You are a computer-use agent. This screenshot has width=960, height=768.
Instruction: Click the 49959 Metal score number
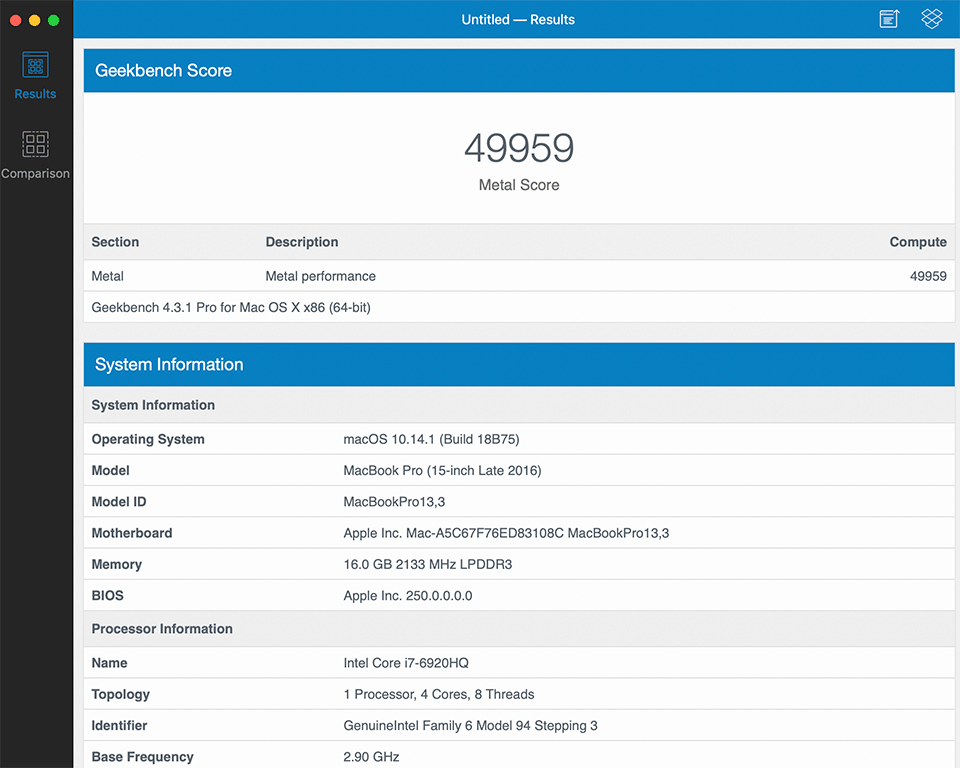click(x=519, y=148)
